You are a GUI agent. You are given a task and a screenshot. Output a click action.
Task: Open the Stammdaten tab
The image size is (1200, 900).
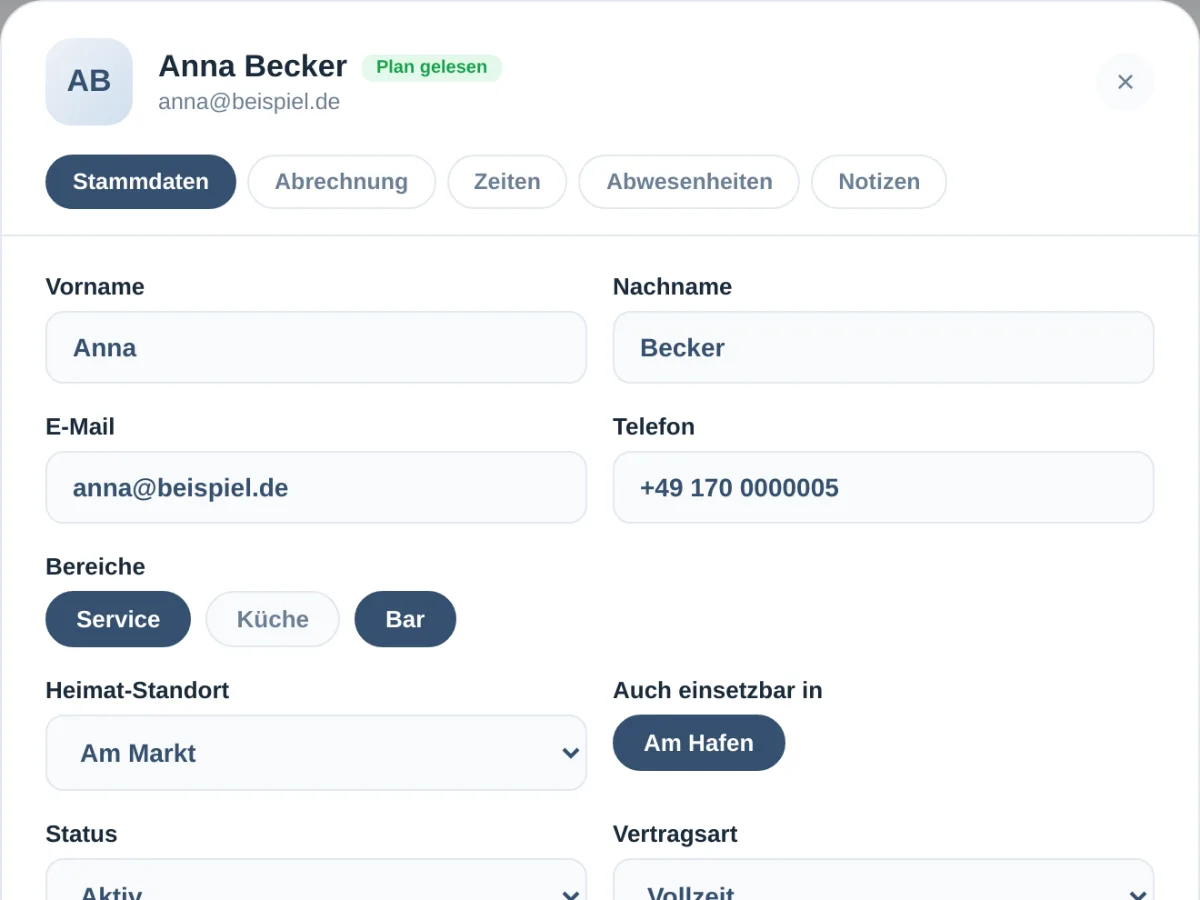click(141, 182)
